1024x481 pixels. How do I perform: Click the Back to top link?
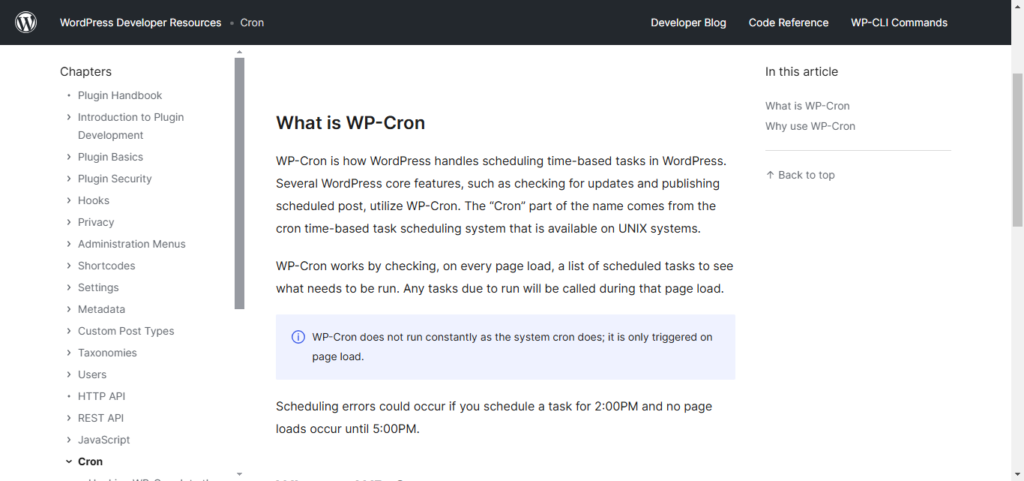coord(800,175)
